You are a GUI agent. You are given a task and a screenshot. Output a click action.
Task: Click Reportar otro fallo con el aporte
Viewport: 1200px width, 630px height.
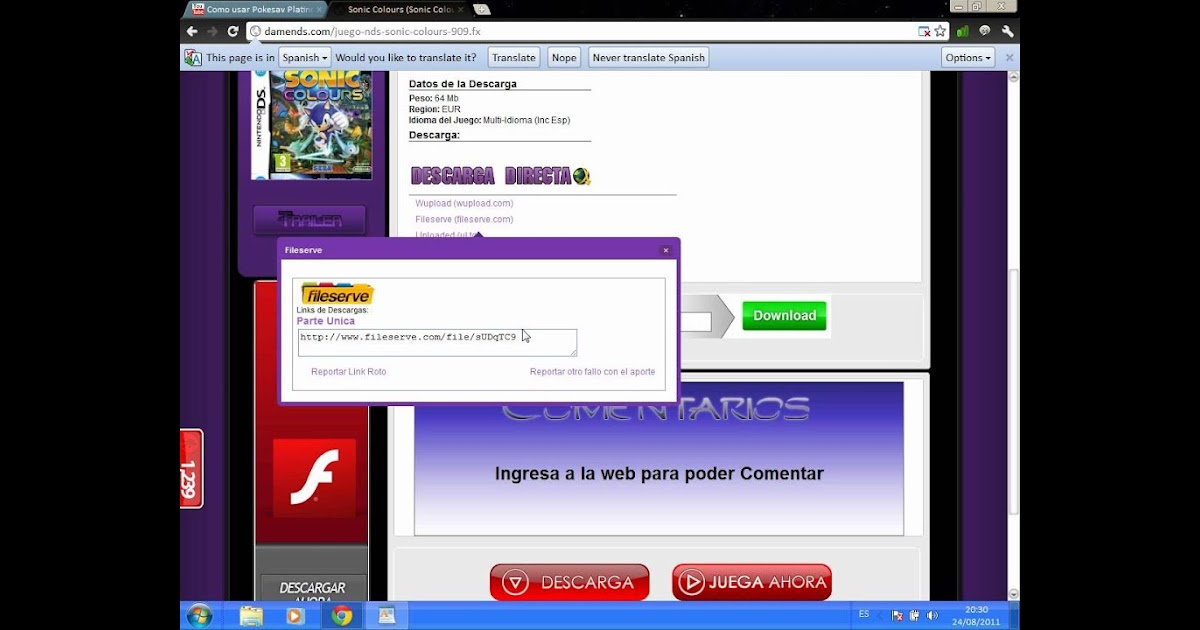[x=592, y=372]
